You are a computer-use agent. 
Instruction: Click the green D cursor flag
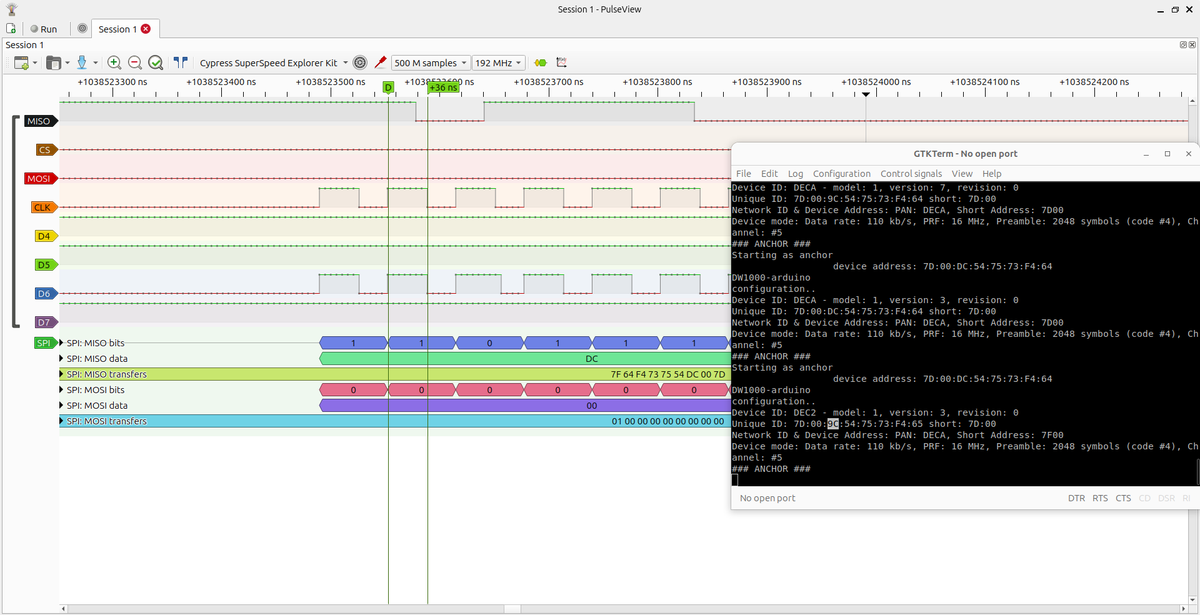coord(388,88)
